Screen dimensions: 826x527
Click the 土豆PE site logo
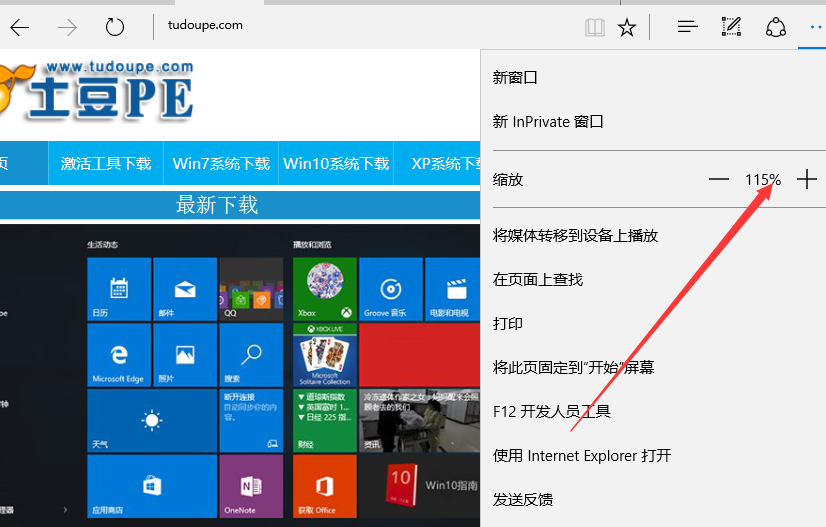click(x=97, y=91)
